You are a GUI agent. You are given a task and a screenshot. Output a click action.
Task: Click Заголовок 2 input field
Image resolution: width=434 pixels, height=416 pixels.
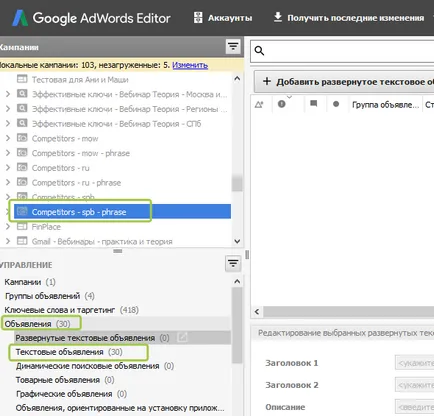pos(414,385)
